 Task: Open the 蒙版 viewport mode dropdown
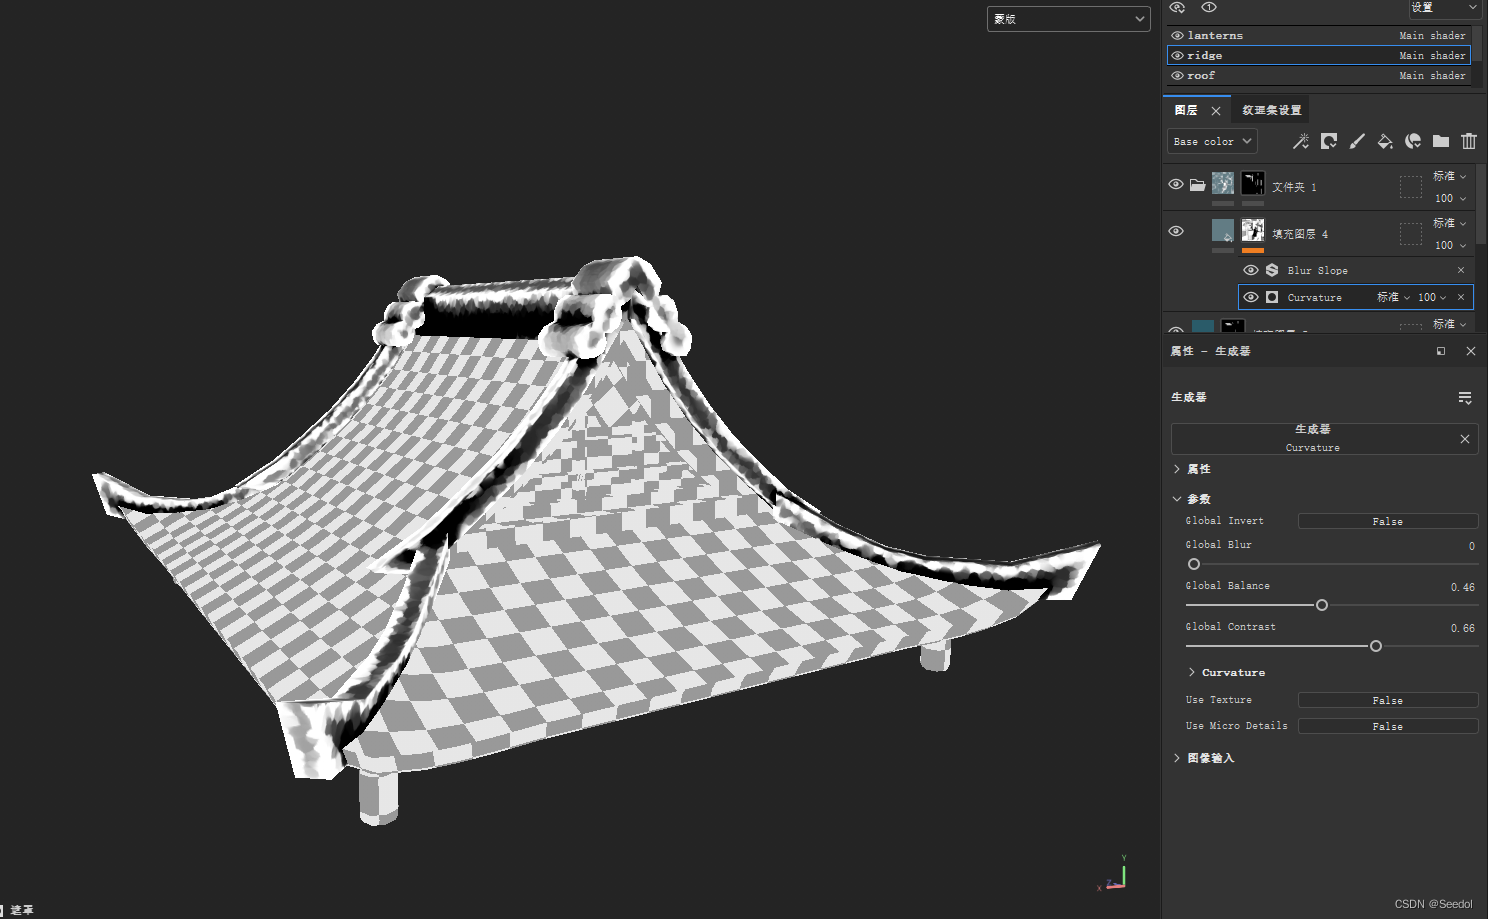point(1069,19)
